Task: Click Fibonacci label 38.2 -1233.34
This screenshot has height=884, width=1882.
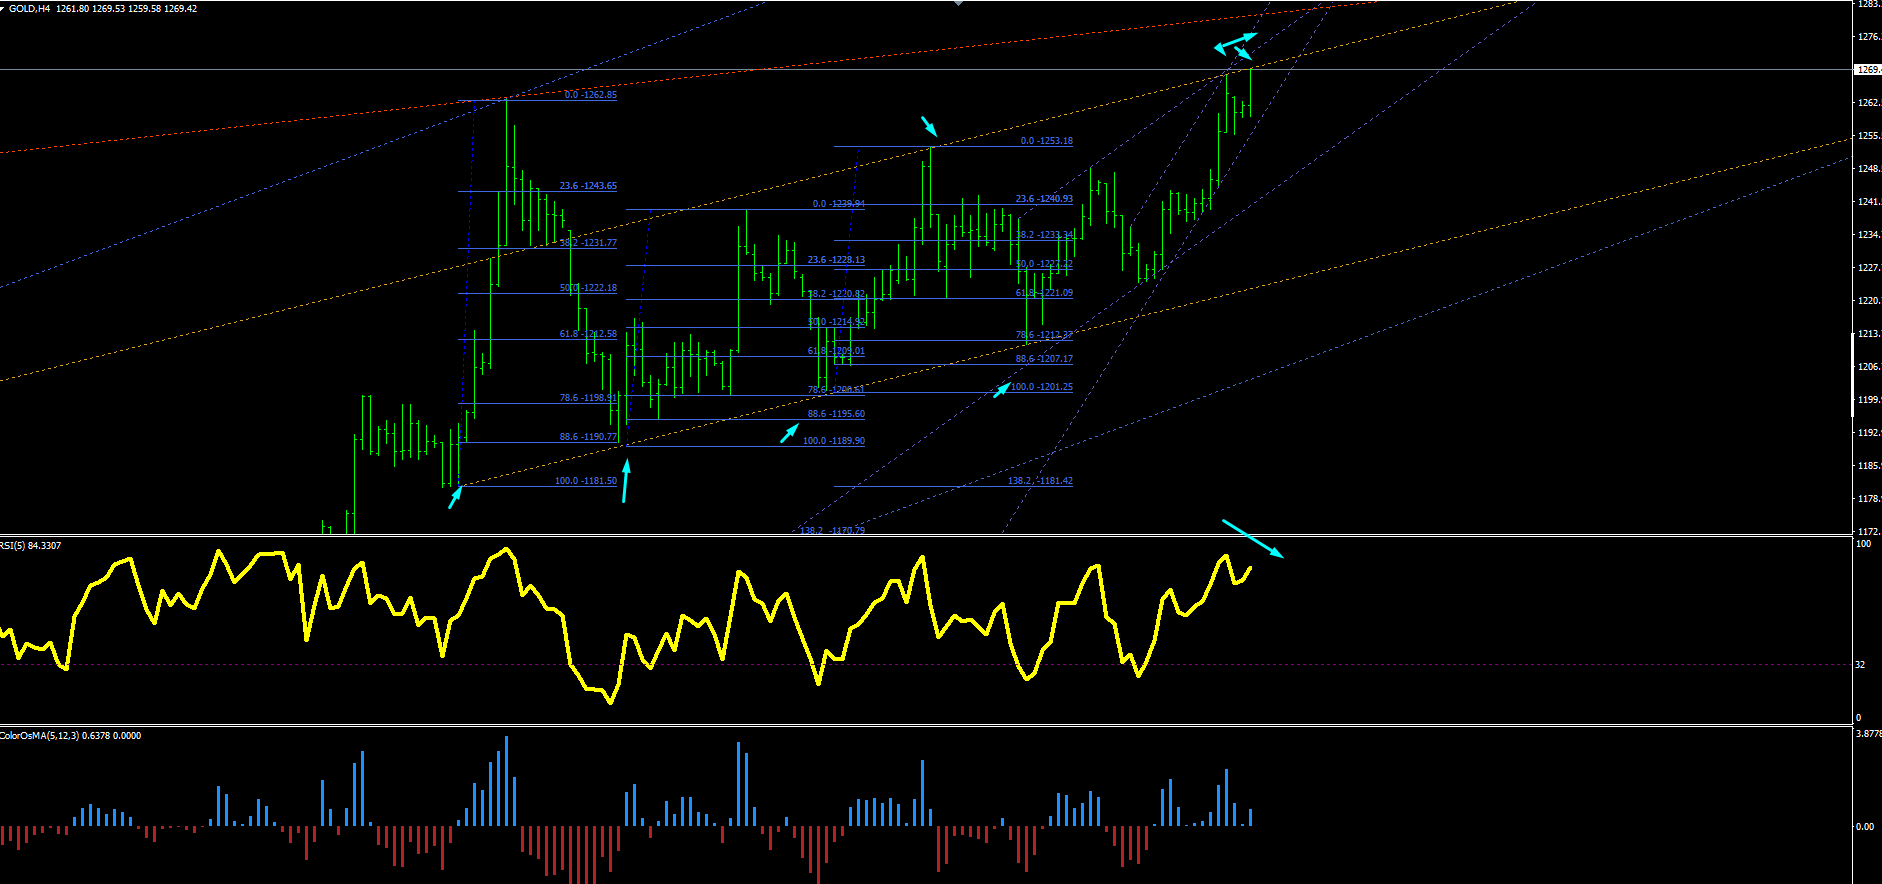Action: tap(1044, 235)
